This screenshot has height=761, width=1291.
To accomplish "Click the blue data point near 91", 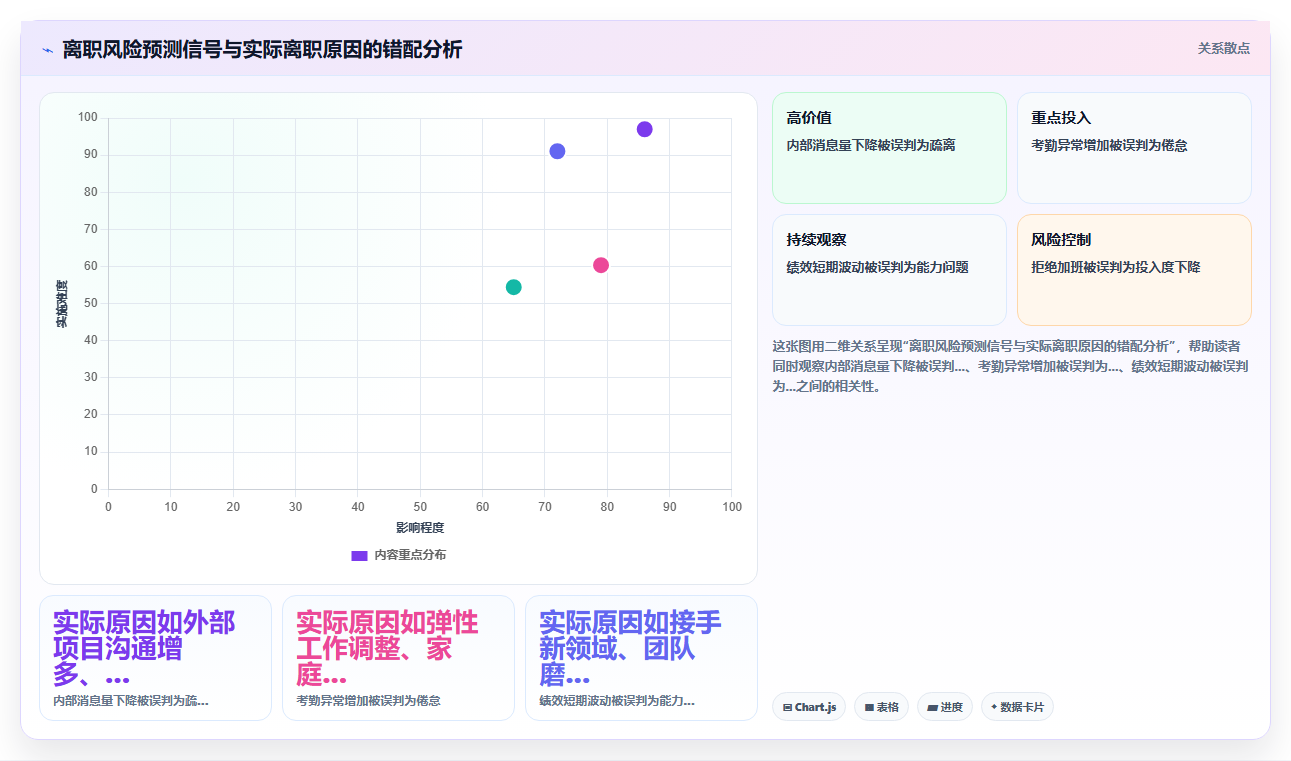I will tap(557, 151).
